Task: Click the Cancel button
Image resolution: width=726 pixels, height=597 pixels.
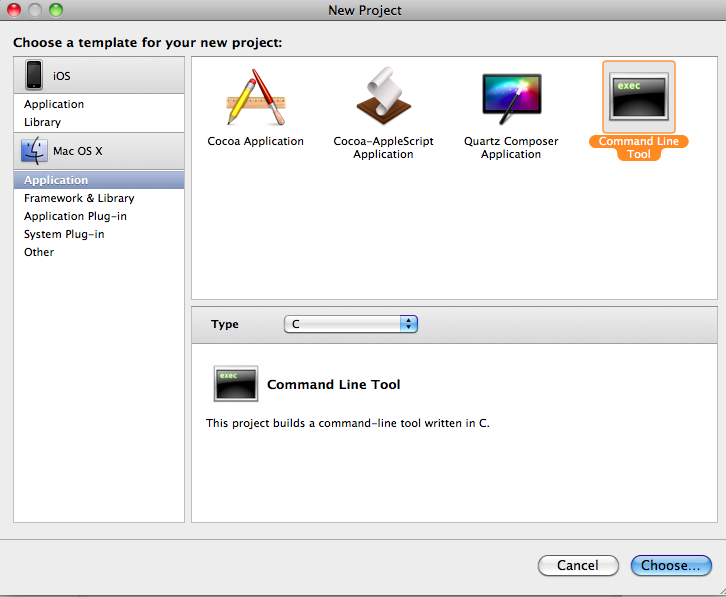Action: click(578, 566)
